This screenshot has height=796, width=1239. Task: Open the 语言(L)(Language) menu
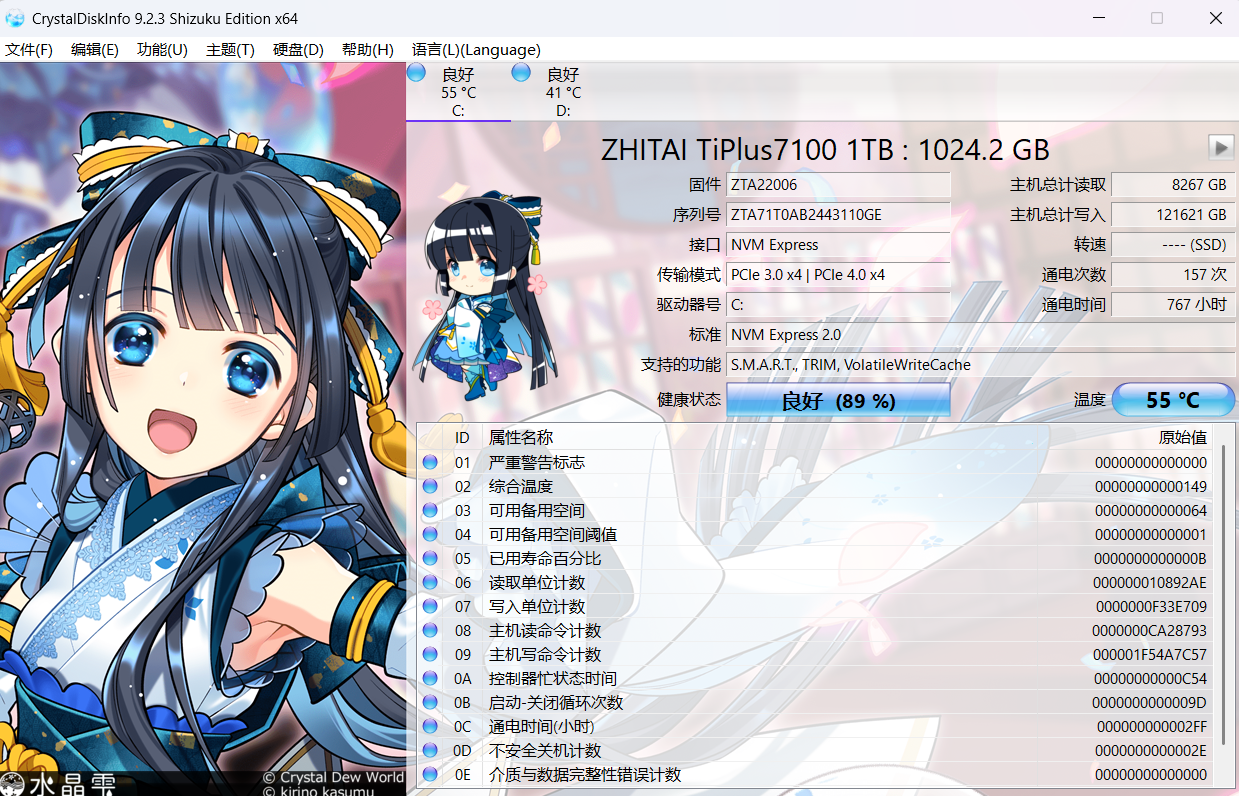pyautogui.click(x=476, y=50)
